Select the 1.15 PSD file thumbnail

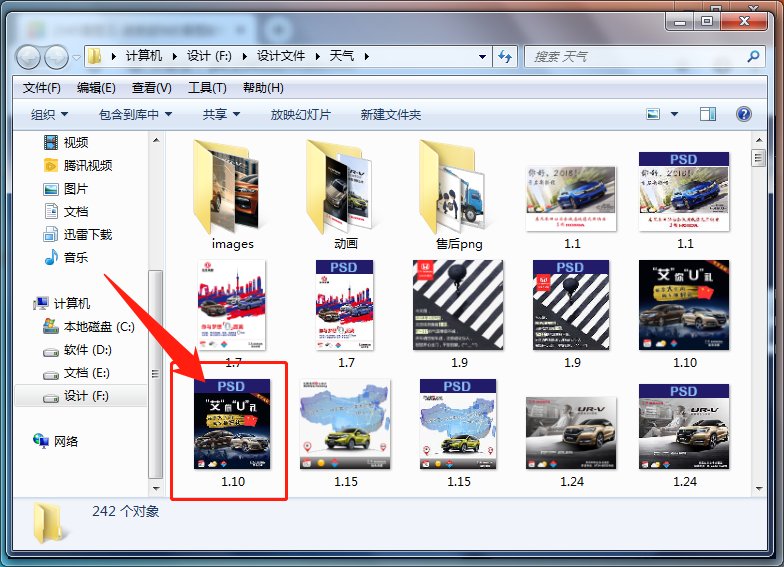pyautogui.click(x=458, y=424)
